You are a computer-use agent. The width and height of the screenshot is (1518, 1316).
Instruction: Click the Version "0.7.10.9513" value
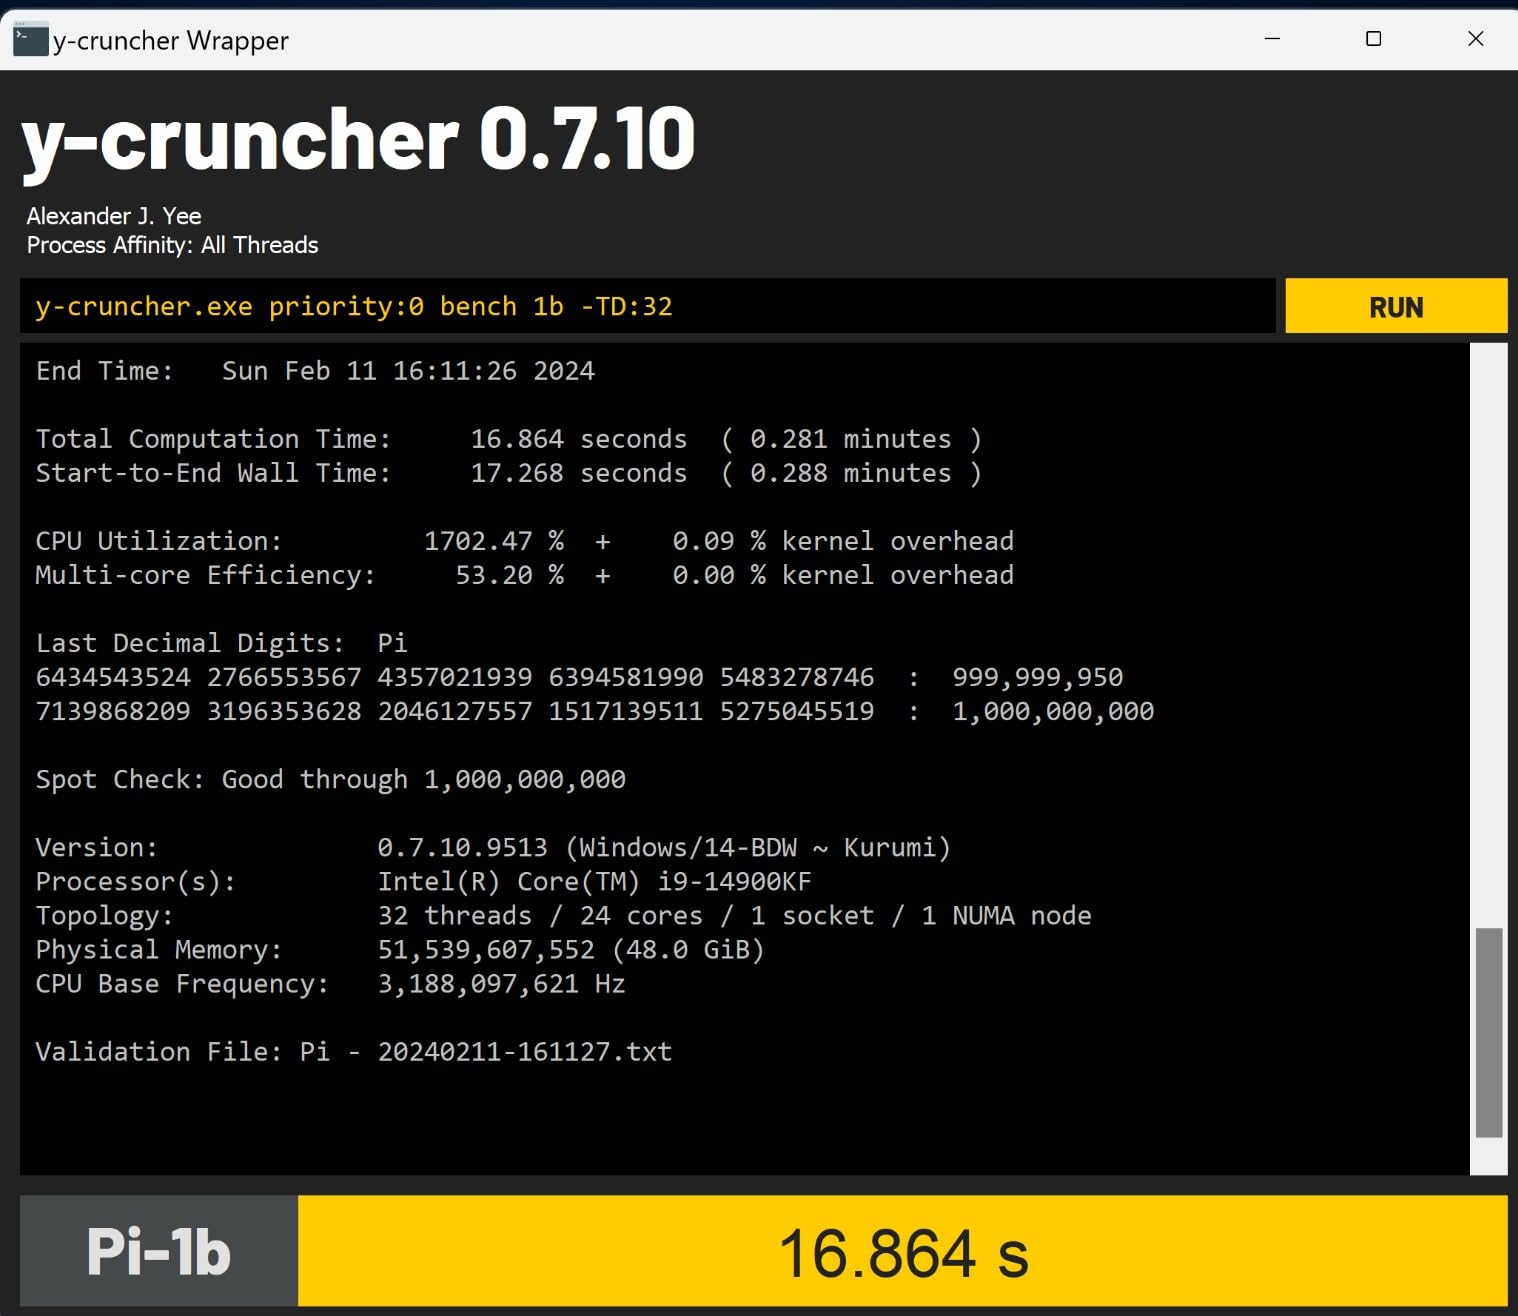tap(463, 847)
